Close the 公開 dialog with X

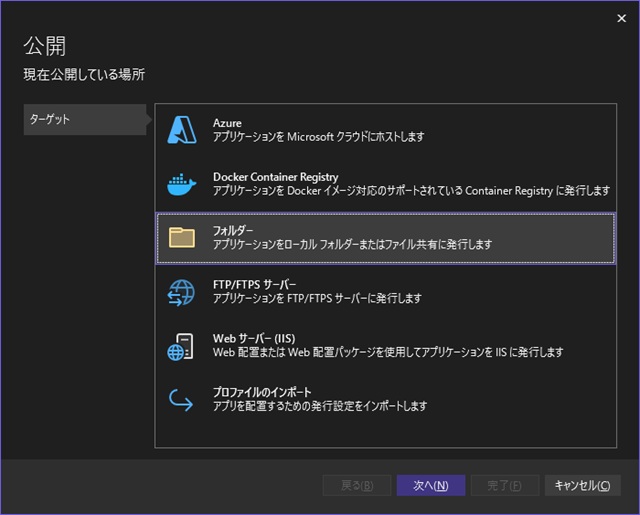[621, 18]
